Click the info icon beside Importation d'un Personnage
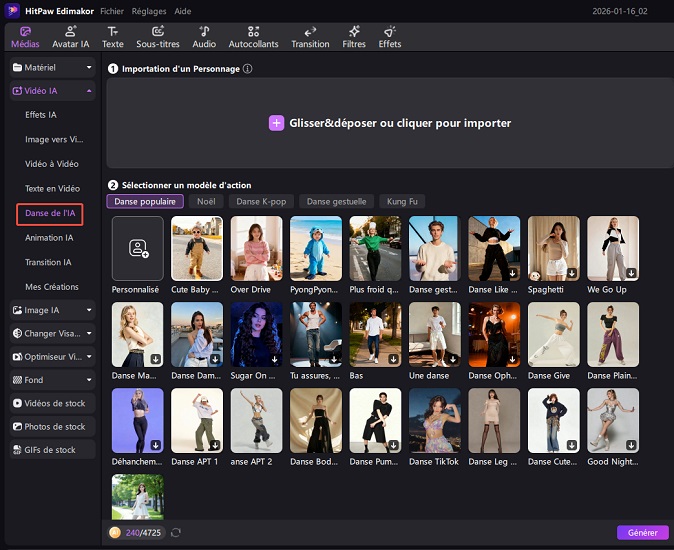Image resolution: width=674 pixels, height=550 pixels. [x=248, y=69]
